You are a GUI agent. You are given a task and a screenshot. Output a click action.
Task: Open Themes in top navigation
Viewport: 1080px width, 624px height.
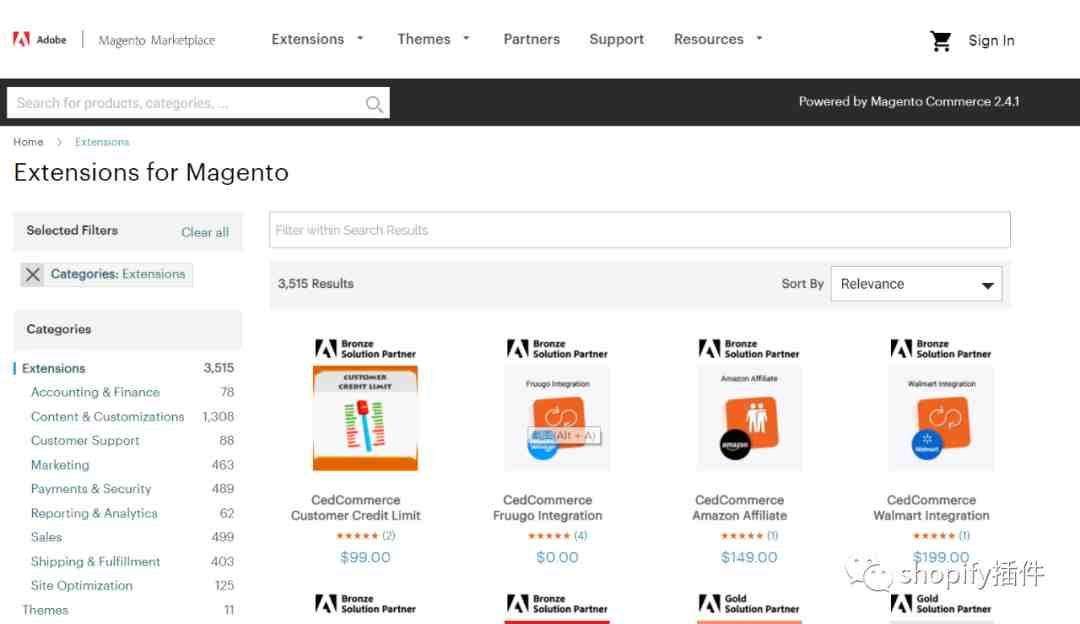(x=424, y=39)
